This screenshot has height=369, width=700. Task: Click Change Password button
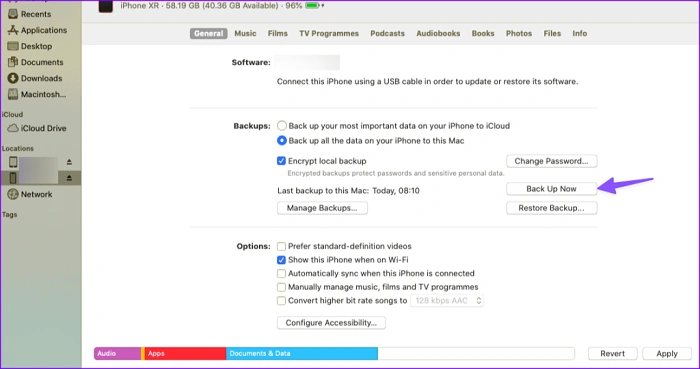(551, 161)
